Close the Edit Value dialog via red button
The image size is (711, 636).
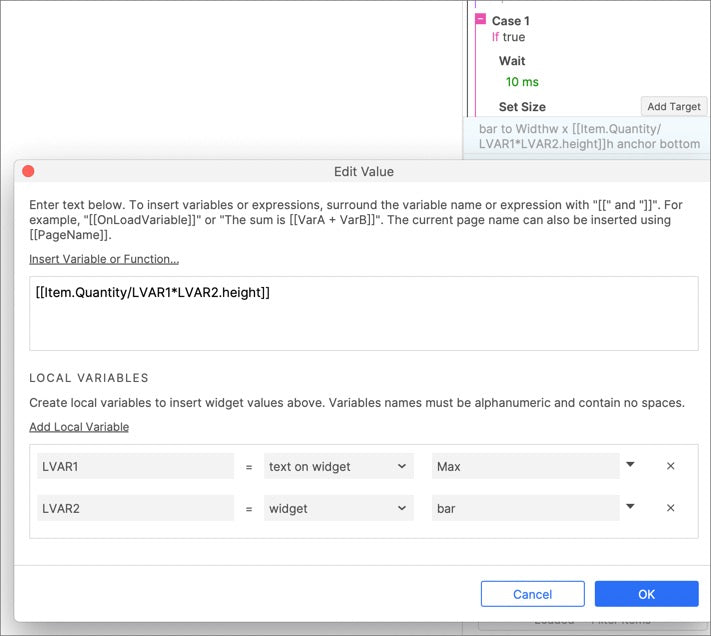pos(28,171)
